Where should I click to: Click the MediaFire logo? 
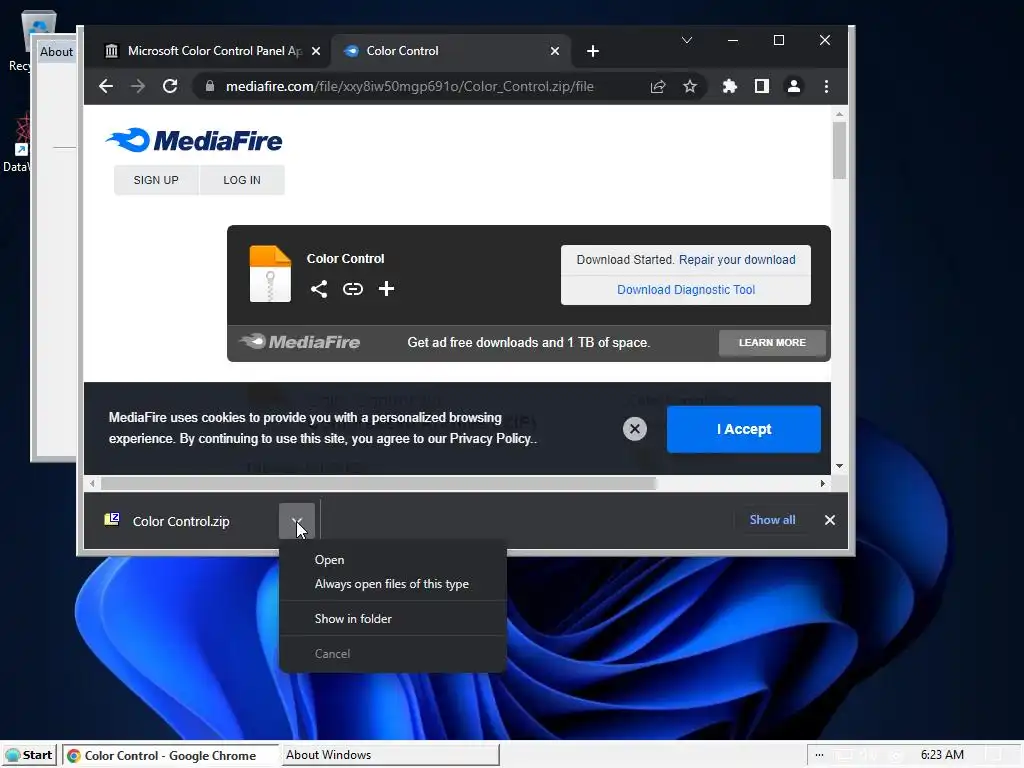[194, 140]
